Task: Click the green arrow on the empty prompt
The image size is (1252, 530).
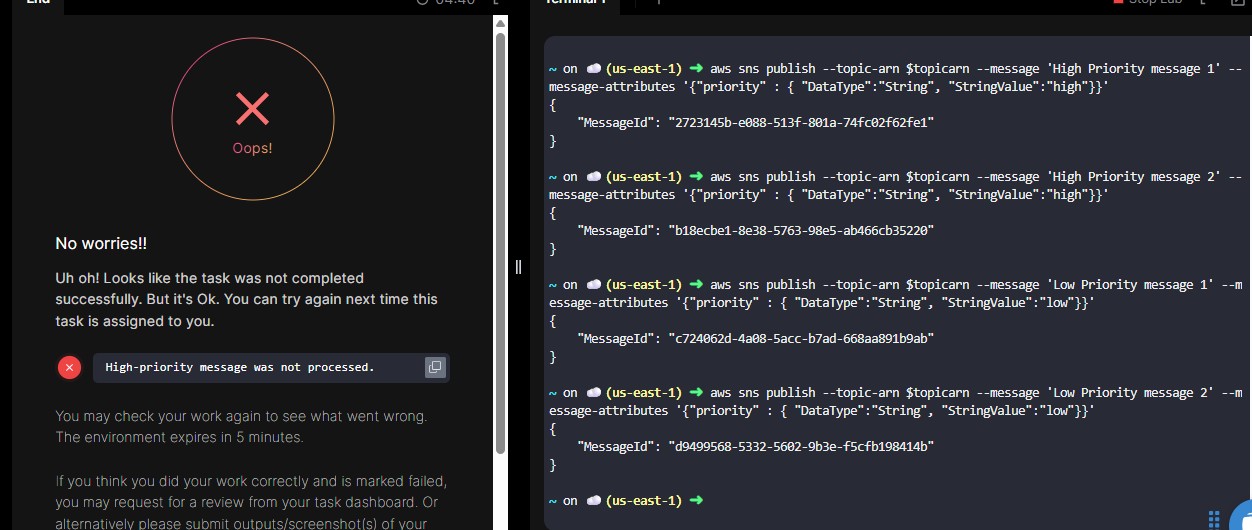Action: tap(696, 500)
